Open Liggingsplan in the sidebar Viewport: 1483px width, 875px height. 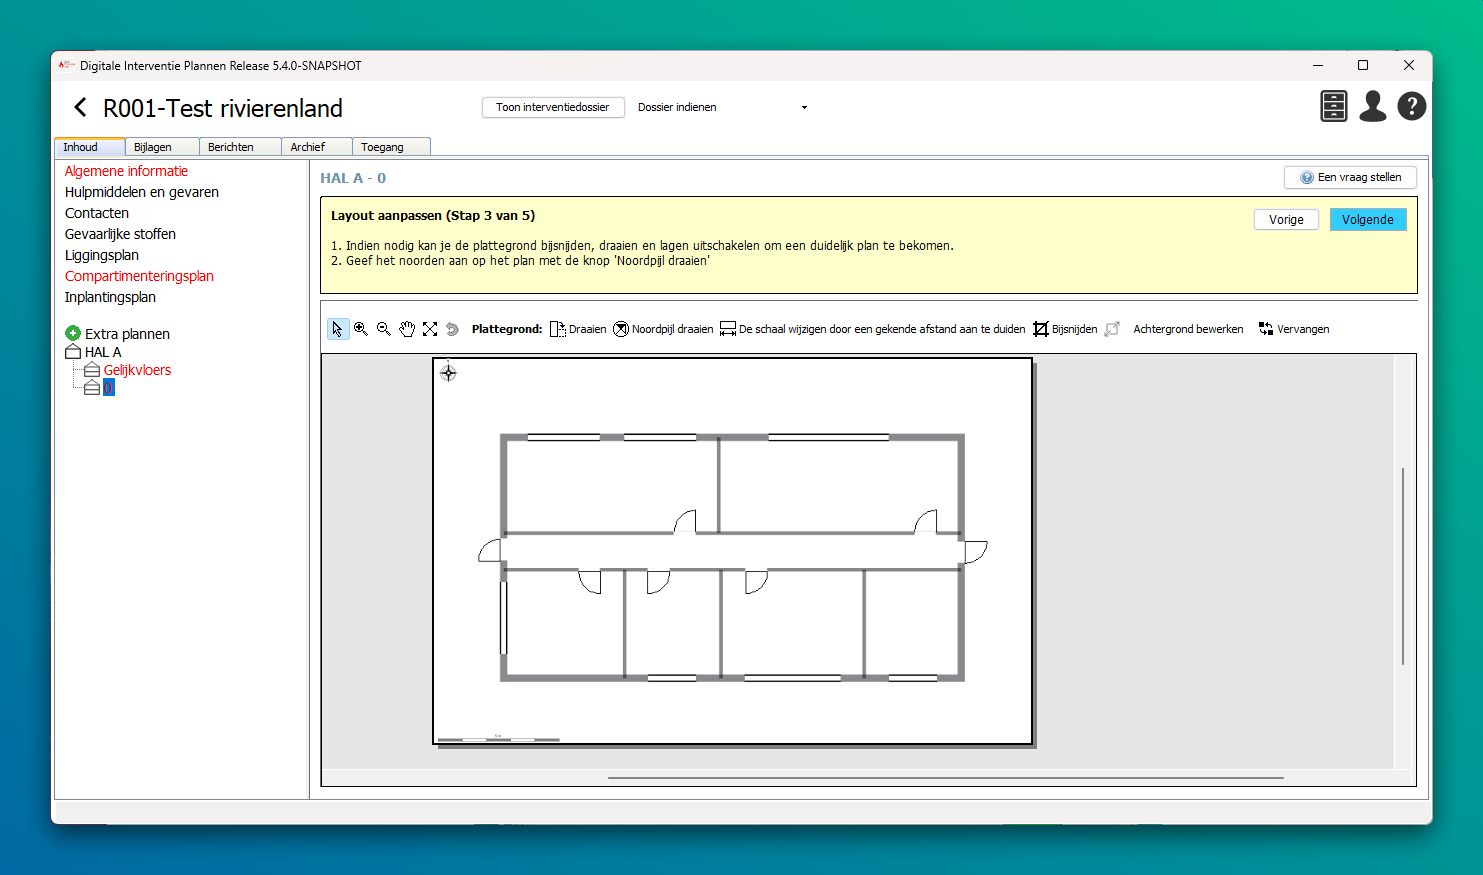pyautogui.click(x=102, y=255)
